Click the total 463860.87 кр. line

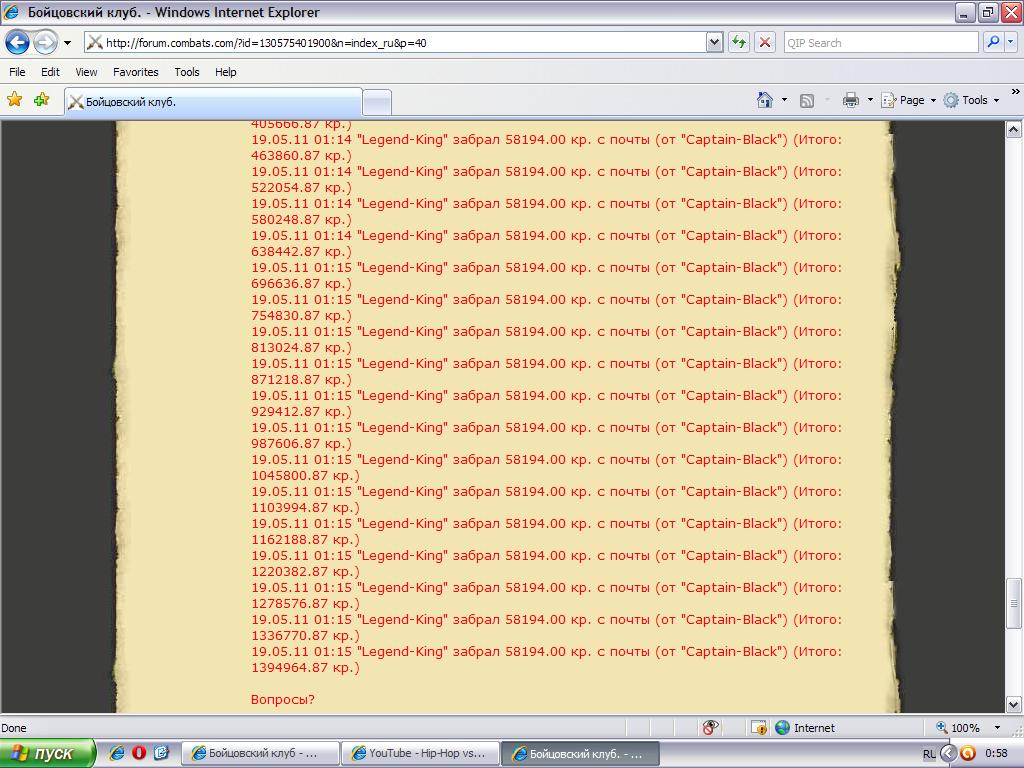(x=301, y=155)
